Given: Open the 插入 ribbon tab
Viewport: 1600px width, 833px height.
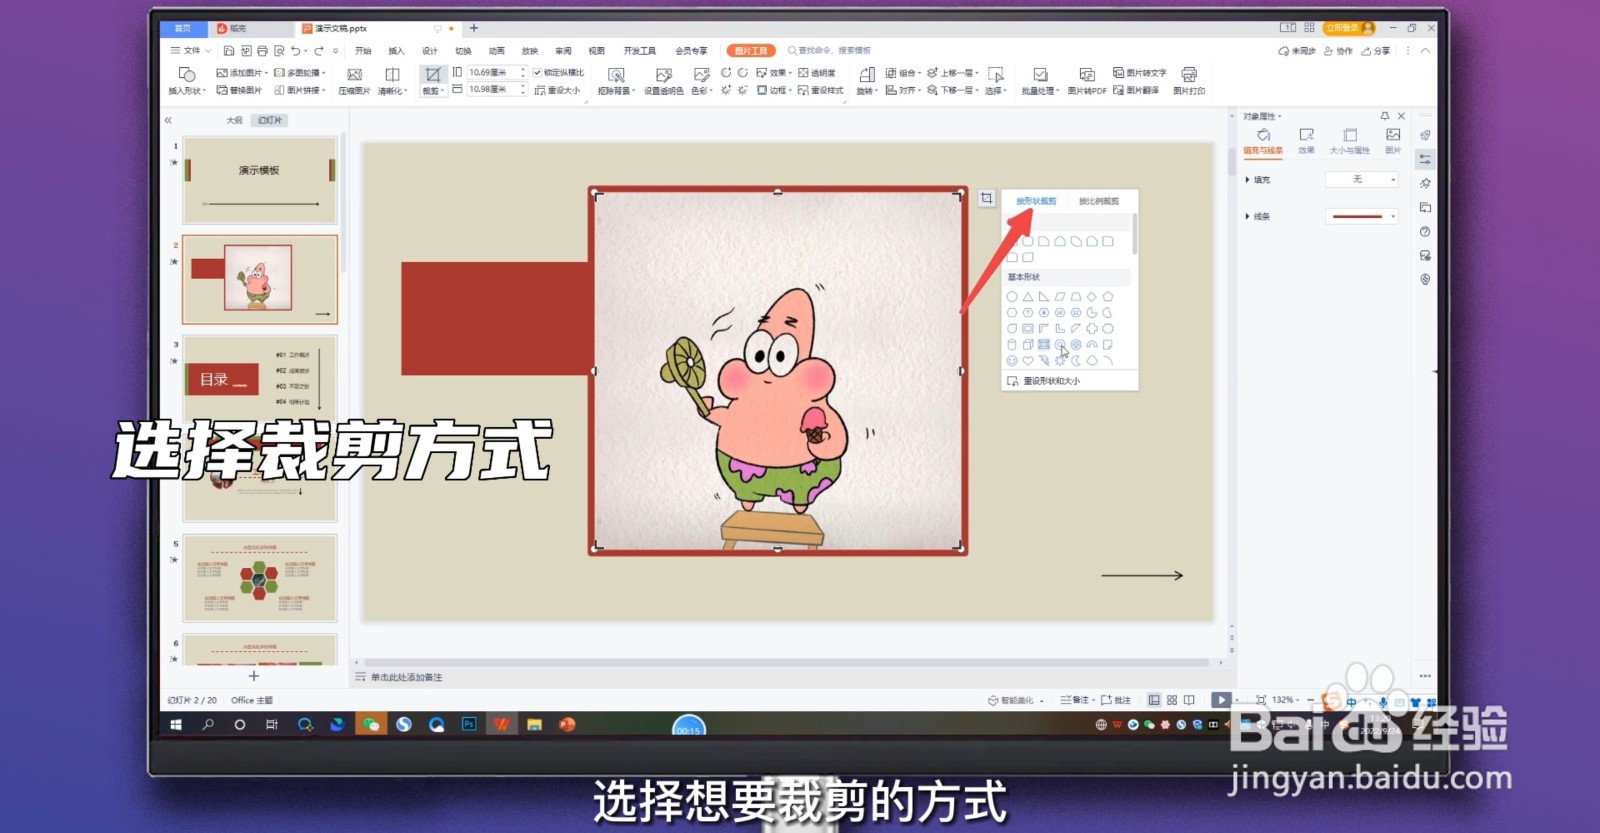Looking at the screenshot, I should coord(396,51).
